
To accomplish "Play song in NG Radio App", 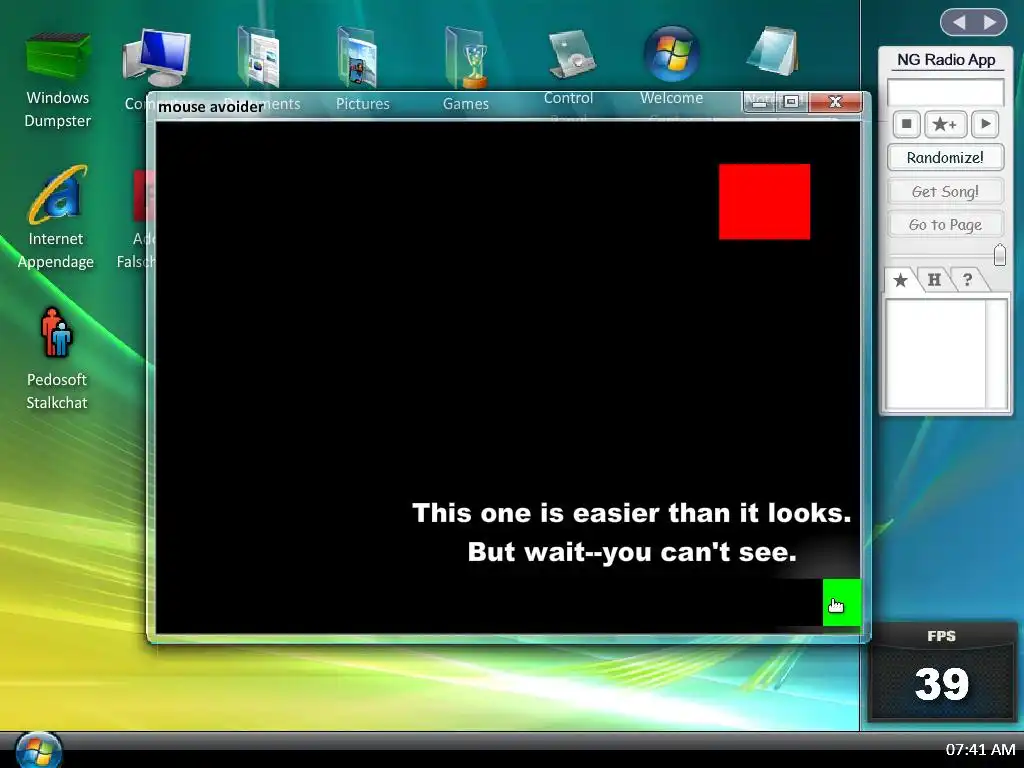I will pos(985,124).
